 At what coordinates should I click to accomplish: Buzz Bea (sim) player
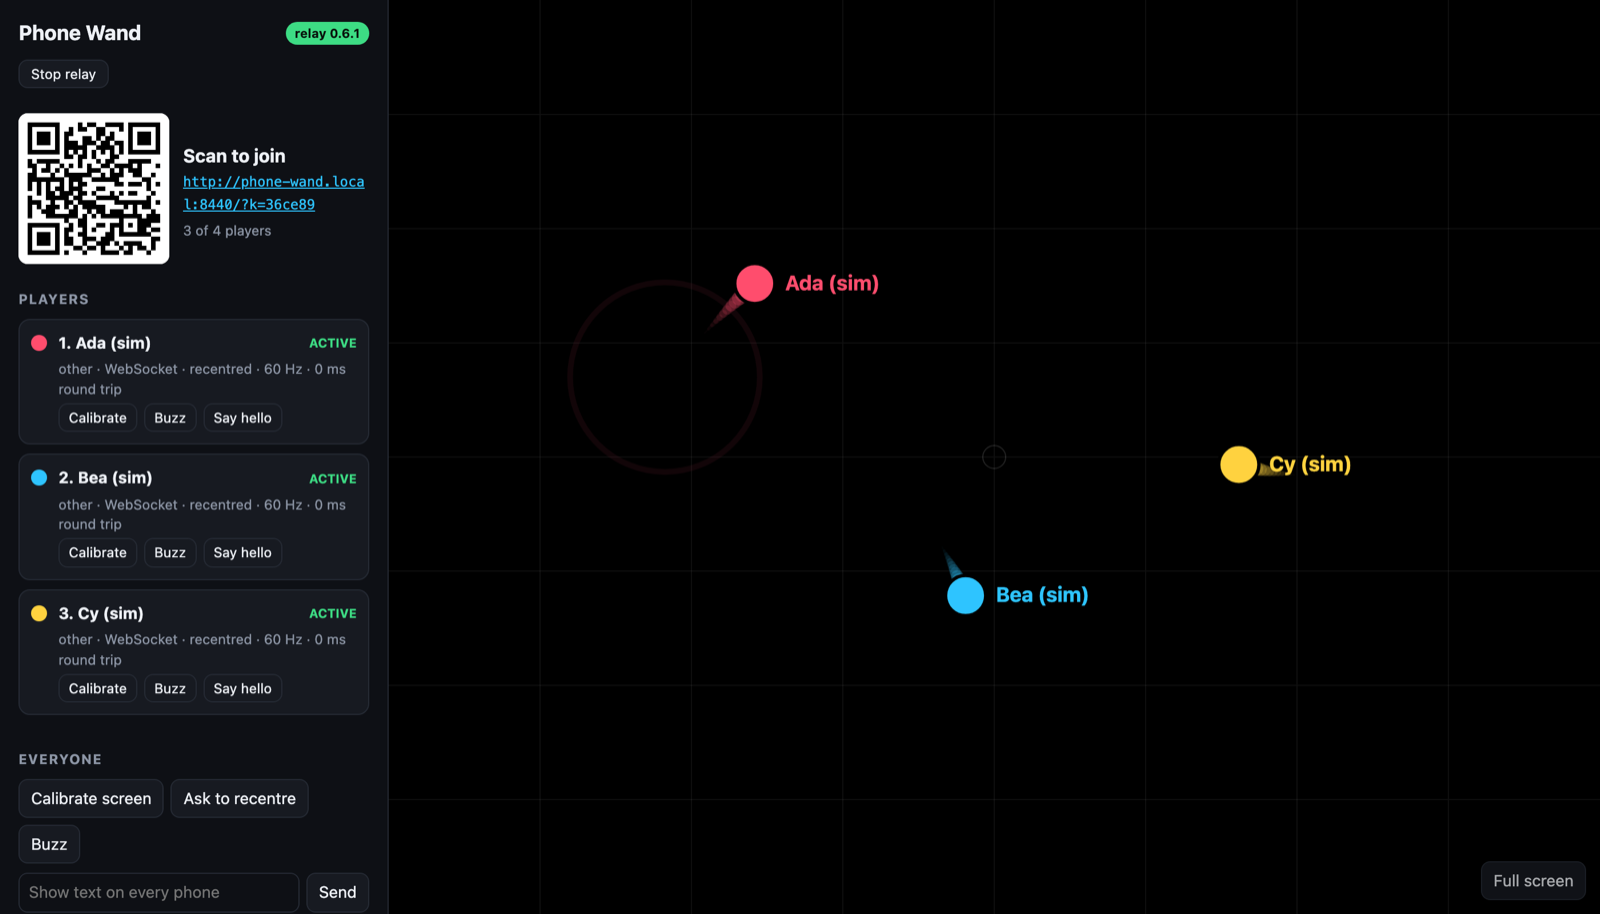[x=170, y=553]
